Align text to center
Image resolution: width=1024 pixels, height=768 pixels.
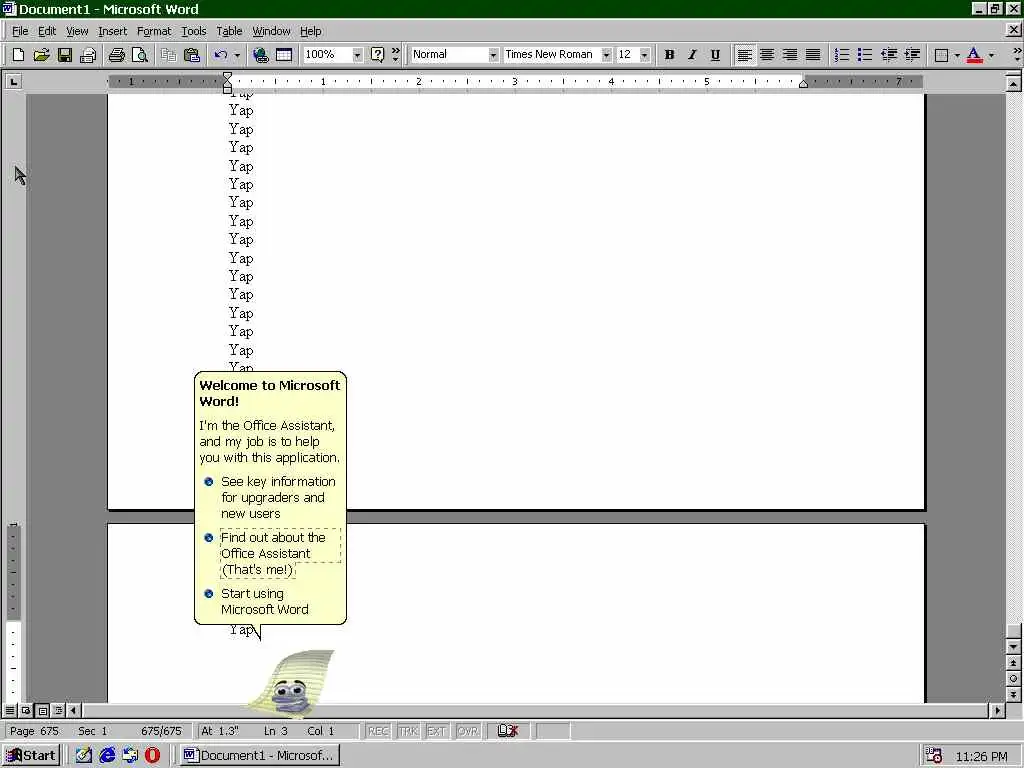point(767,55)
